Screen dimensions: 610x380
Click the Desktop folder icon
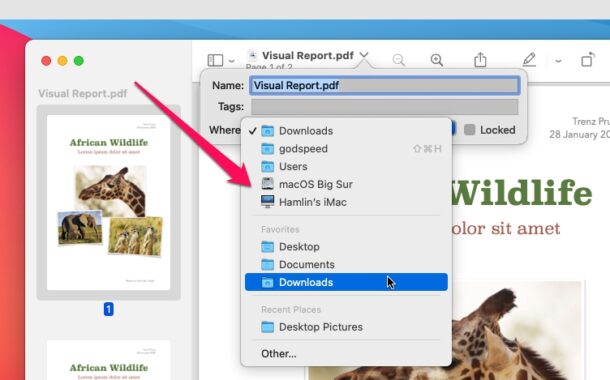[x=267, y=247]
